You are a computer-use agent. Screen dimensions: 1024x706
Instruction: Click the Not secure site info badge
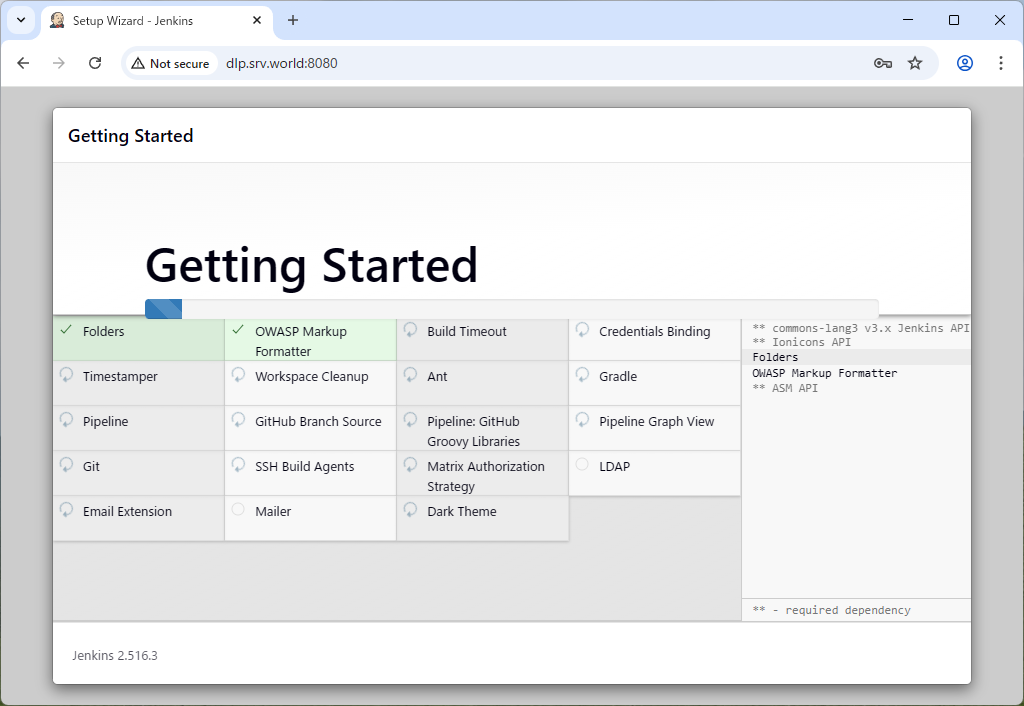170,63
